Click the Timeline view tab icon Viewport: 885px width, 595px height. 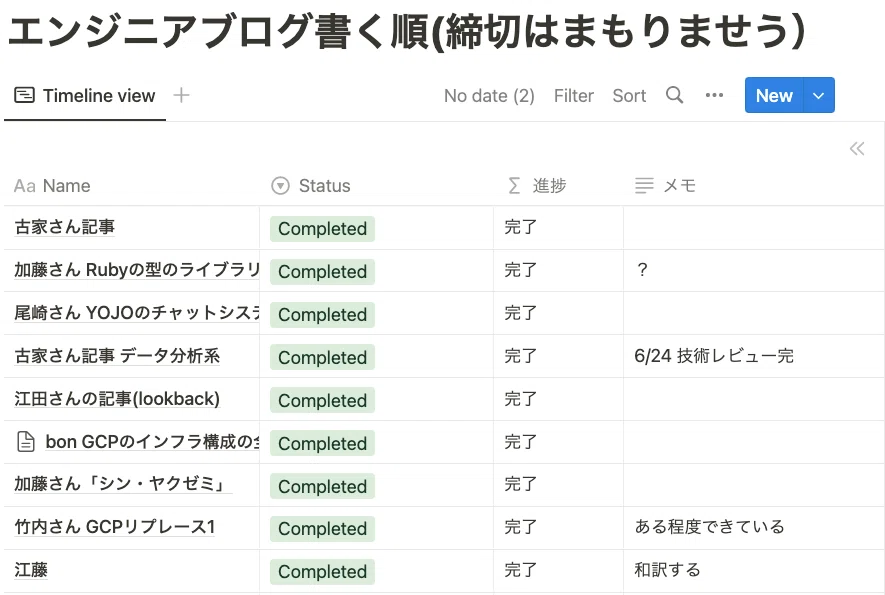pos(24,95)
